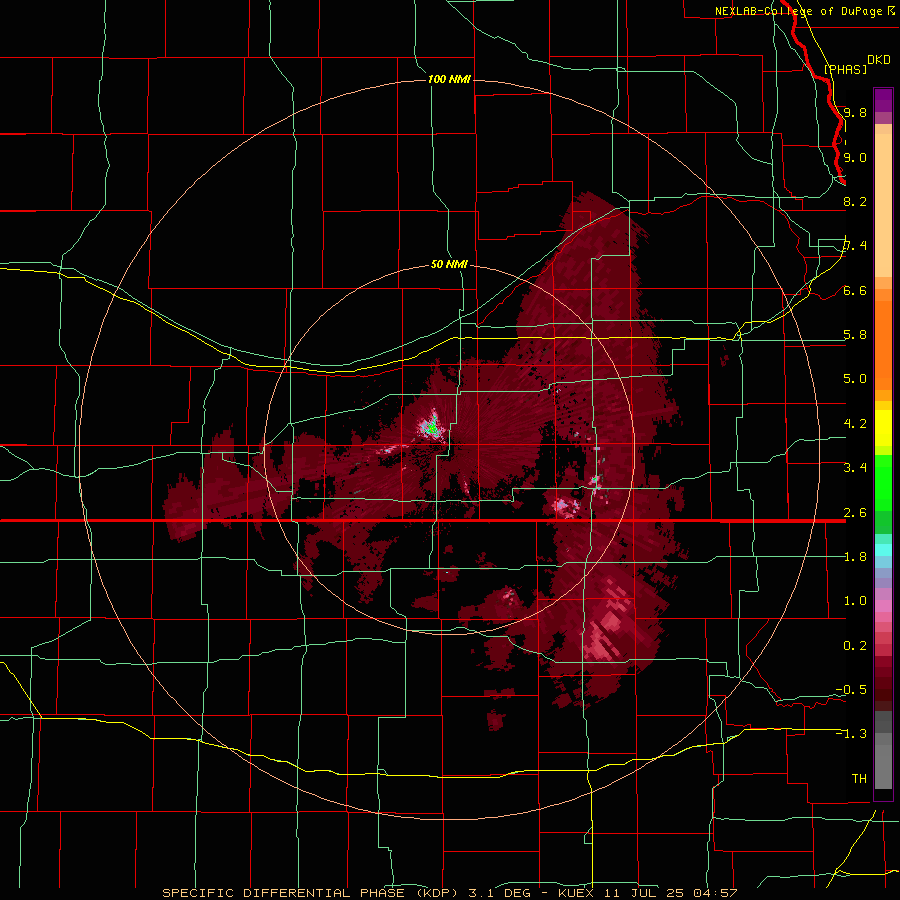This screenshot has height=900, width=900.
Task: Click the 0.2 value on the scale
Action: (x=855, y=645)
